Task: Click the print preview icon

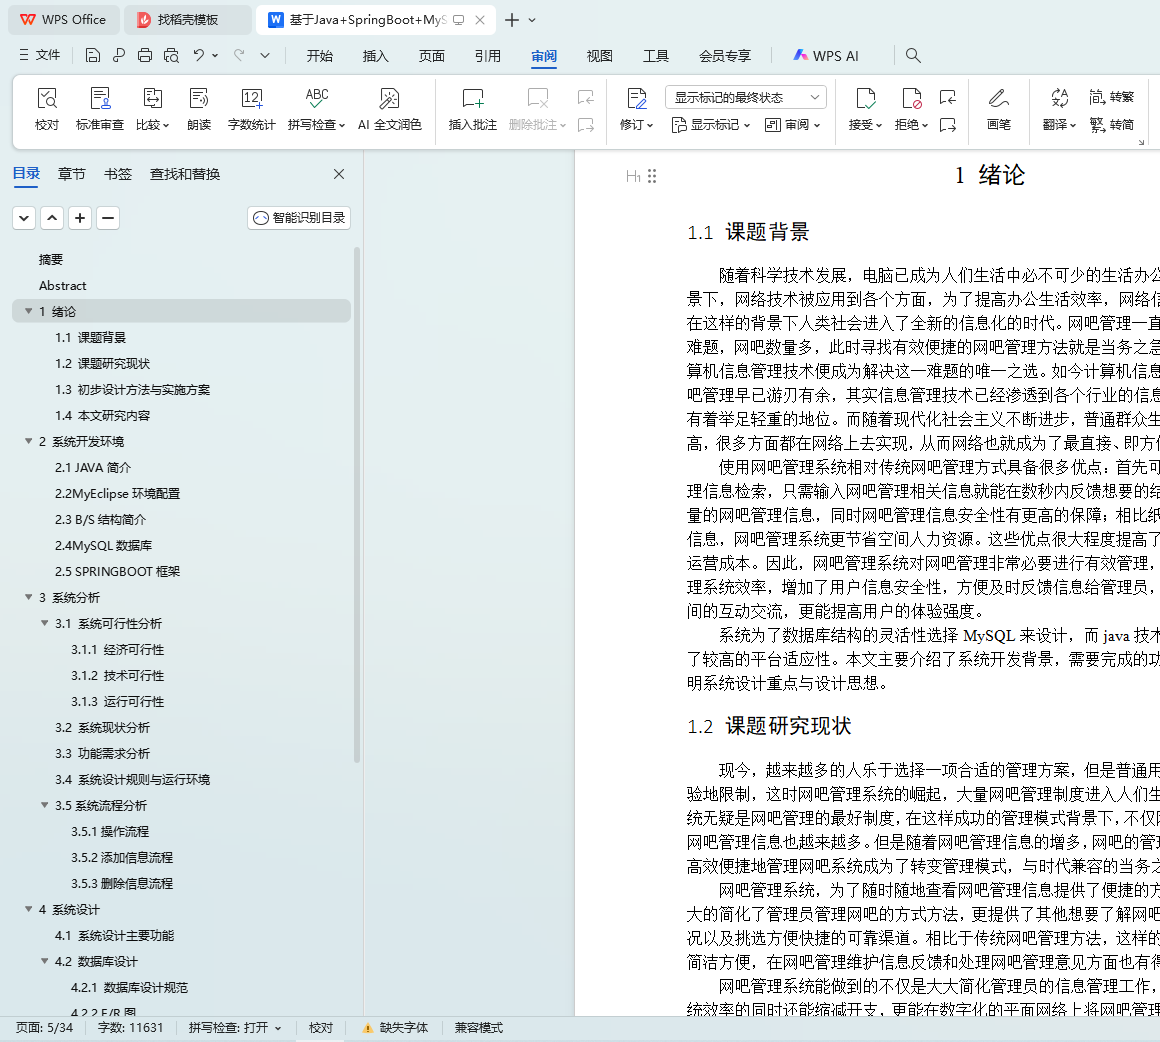Action: point(171,56)
